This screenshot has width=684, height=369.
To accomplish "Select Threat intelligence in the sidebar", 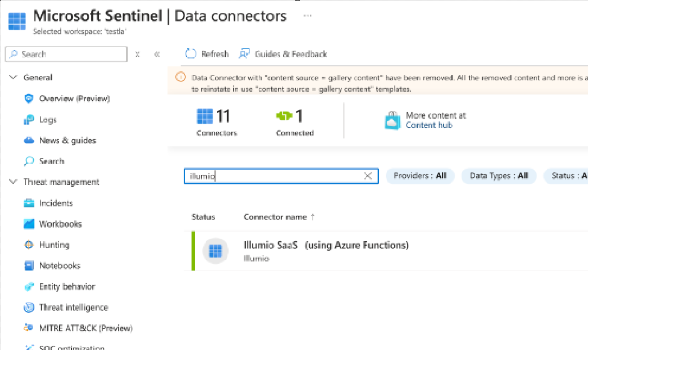I will [x=73, y=307].
